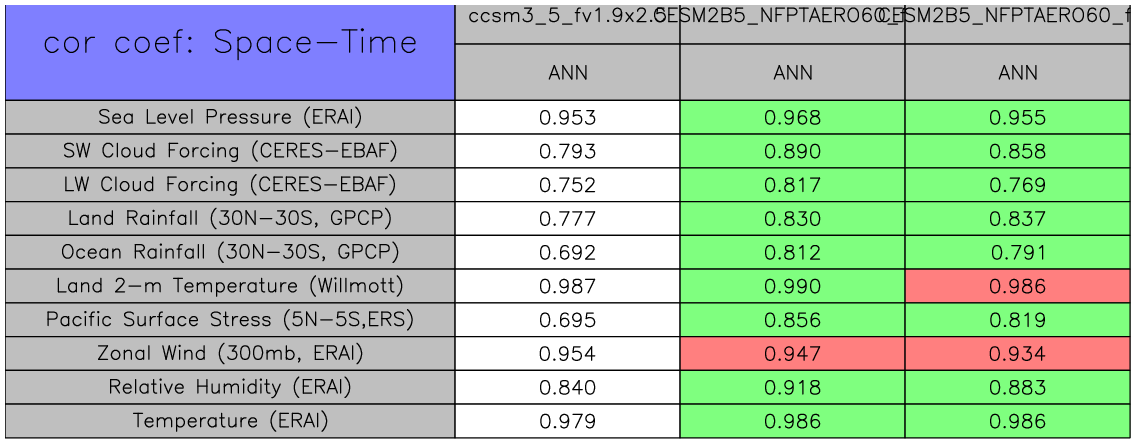Click the Temperature (ERAI) label in last row
This screenshot has height=444, width=1136.
pos(230,421)
